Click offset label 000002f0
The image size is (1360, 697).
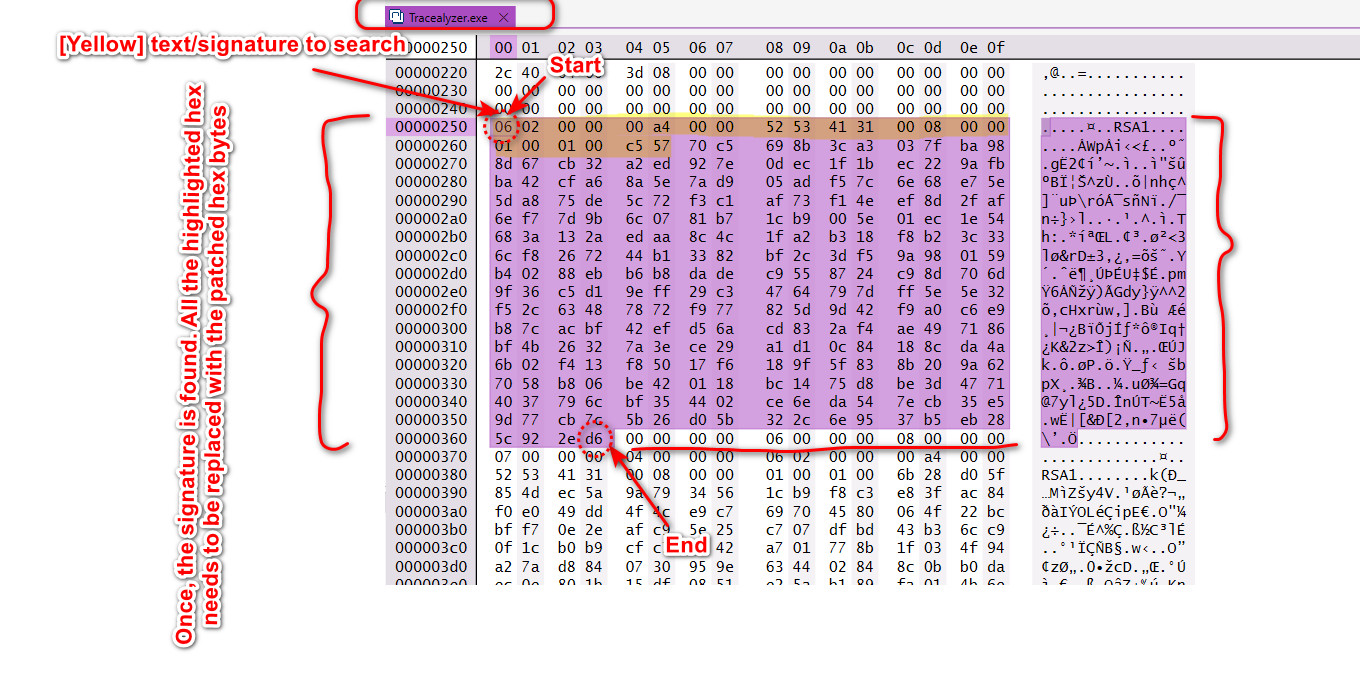coord(431,310)
